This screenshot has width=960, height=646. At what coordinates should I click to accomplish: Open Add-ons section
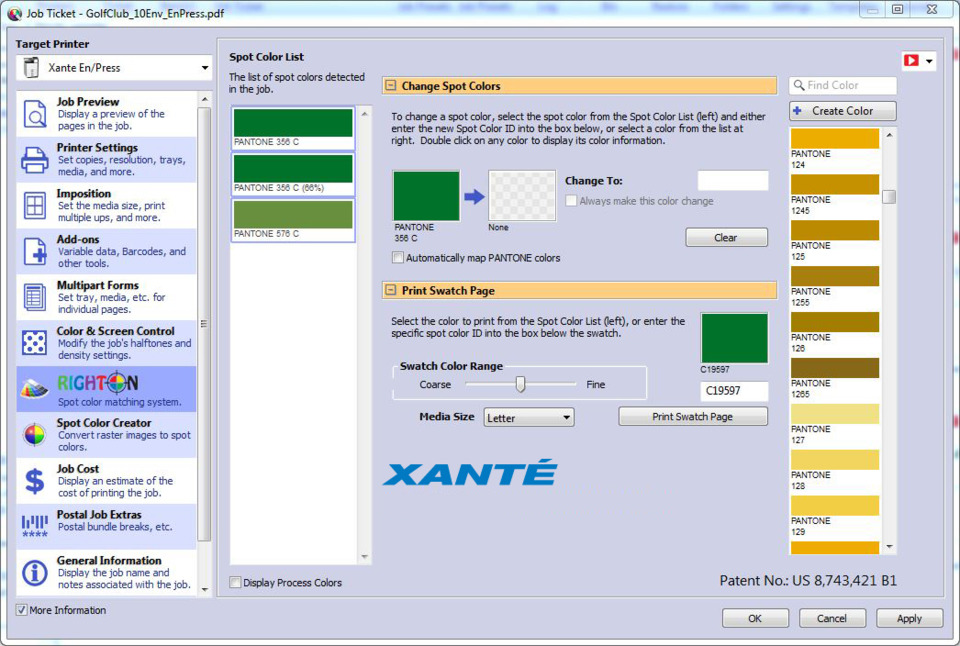(107, 252)
